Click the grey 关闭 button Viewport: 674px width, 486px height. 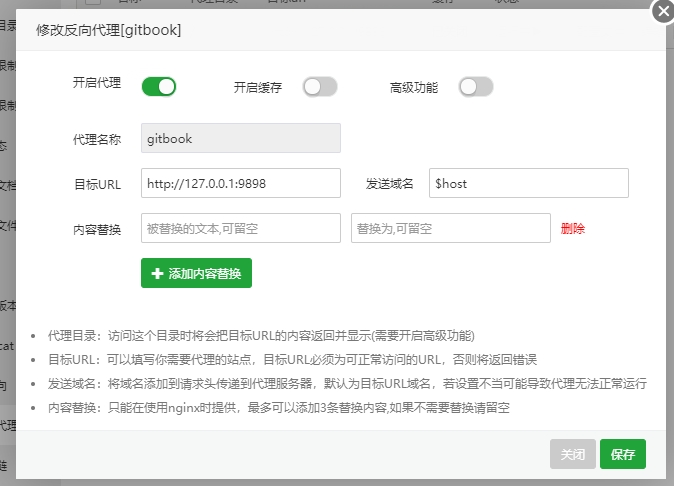(573, 454)
